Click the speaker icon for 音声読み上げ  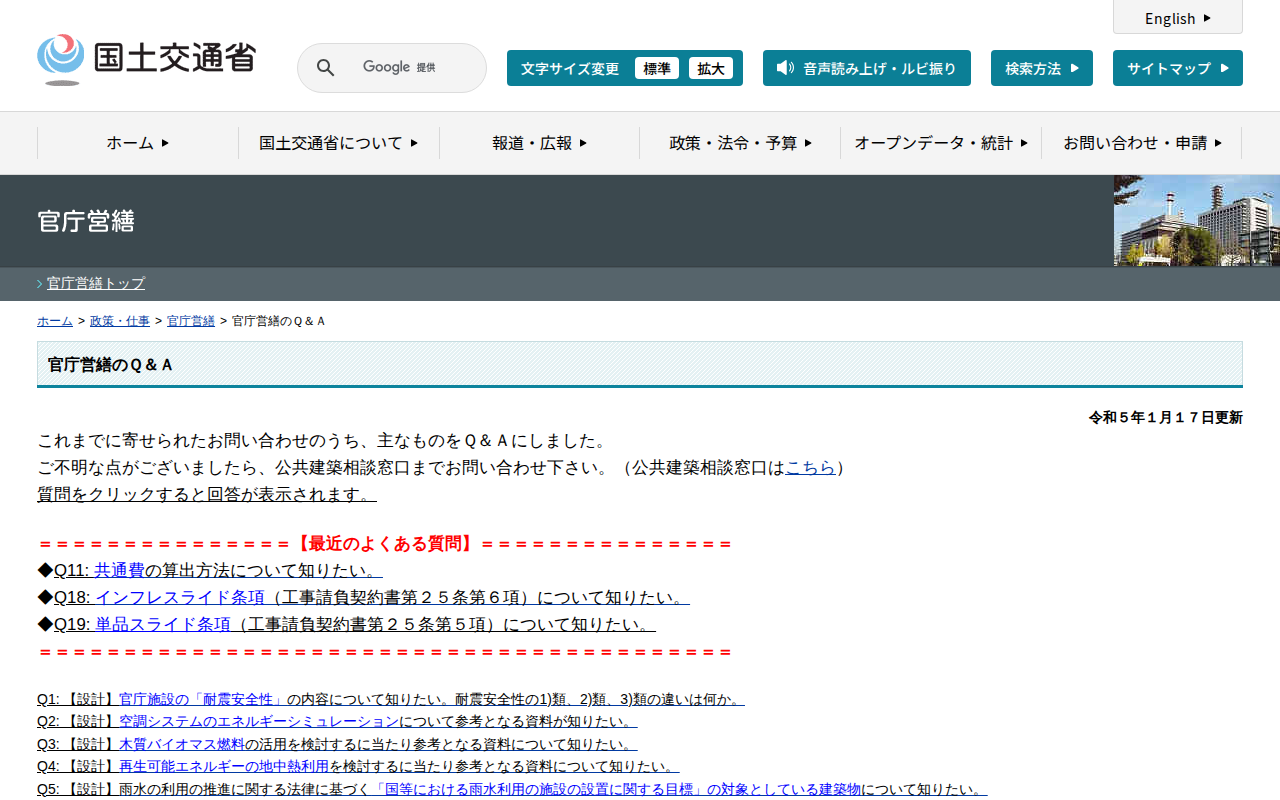tap(785, 68)
